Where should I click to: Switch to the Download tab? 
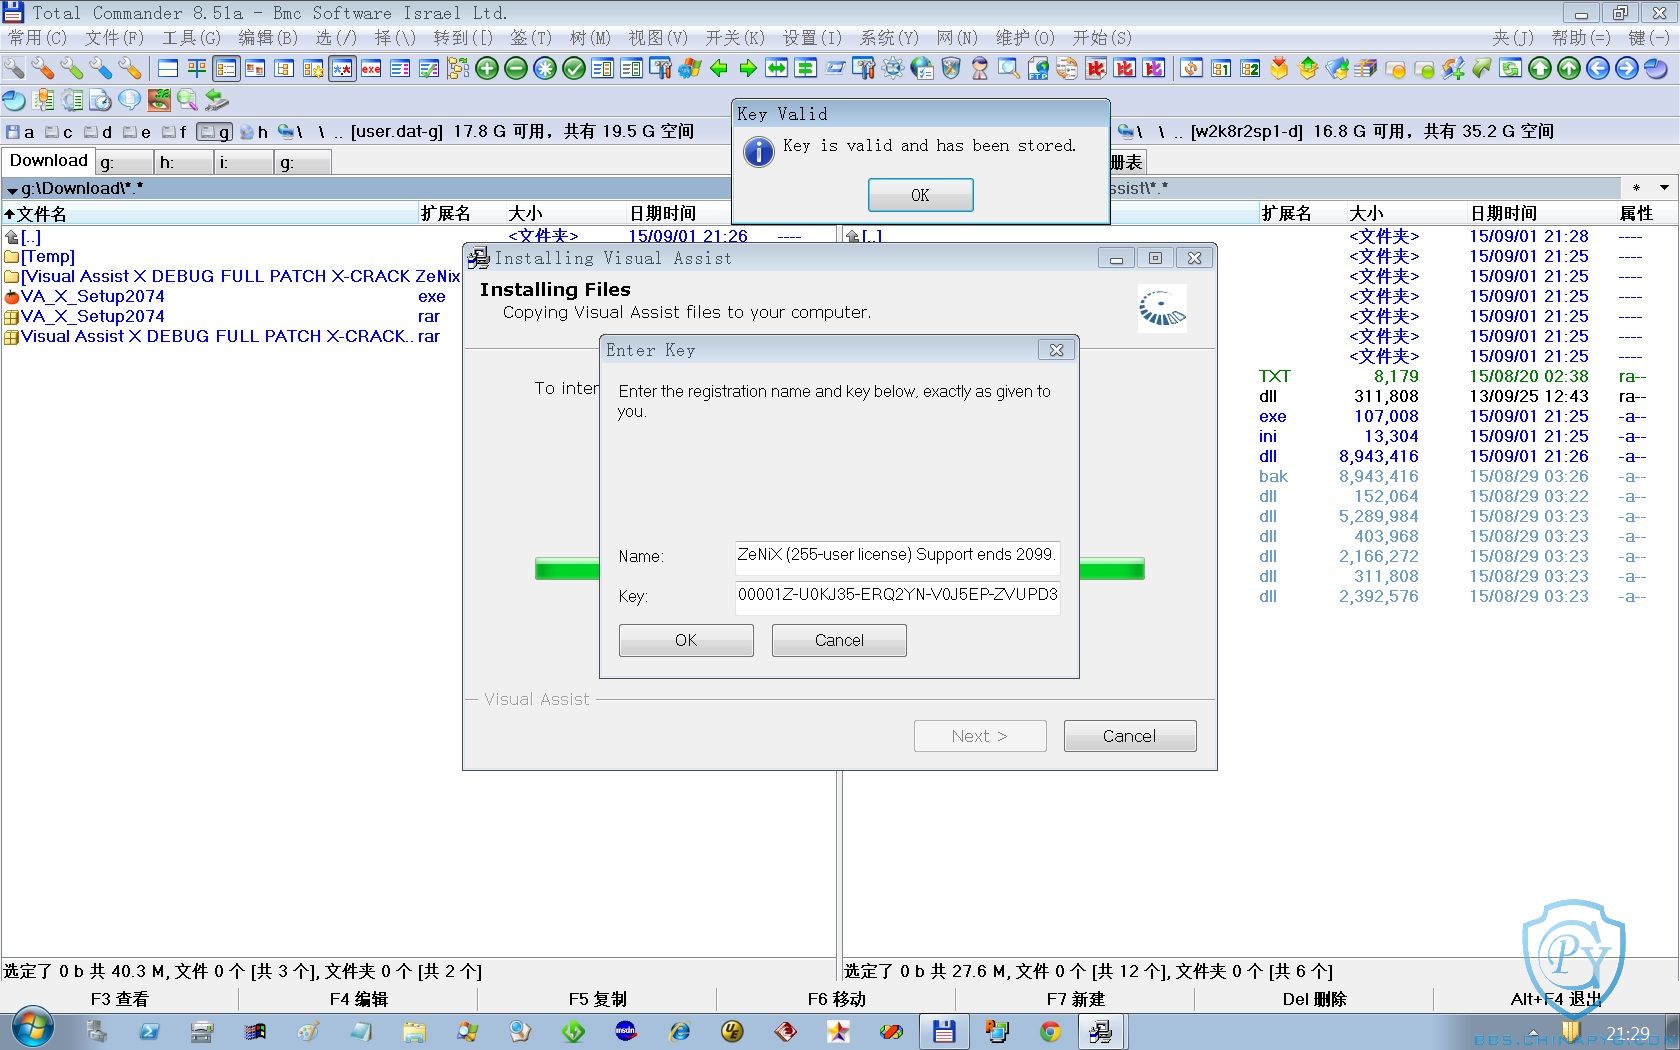pyautogui.click(x=48, y=161)
